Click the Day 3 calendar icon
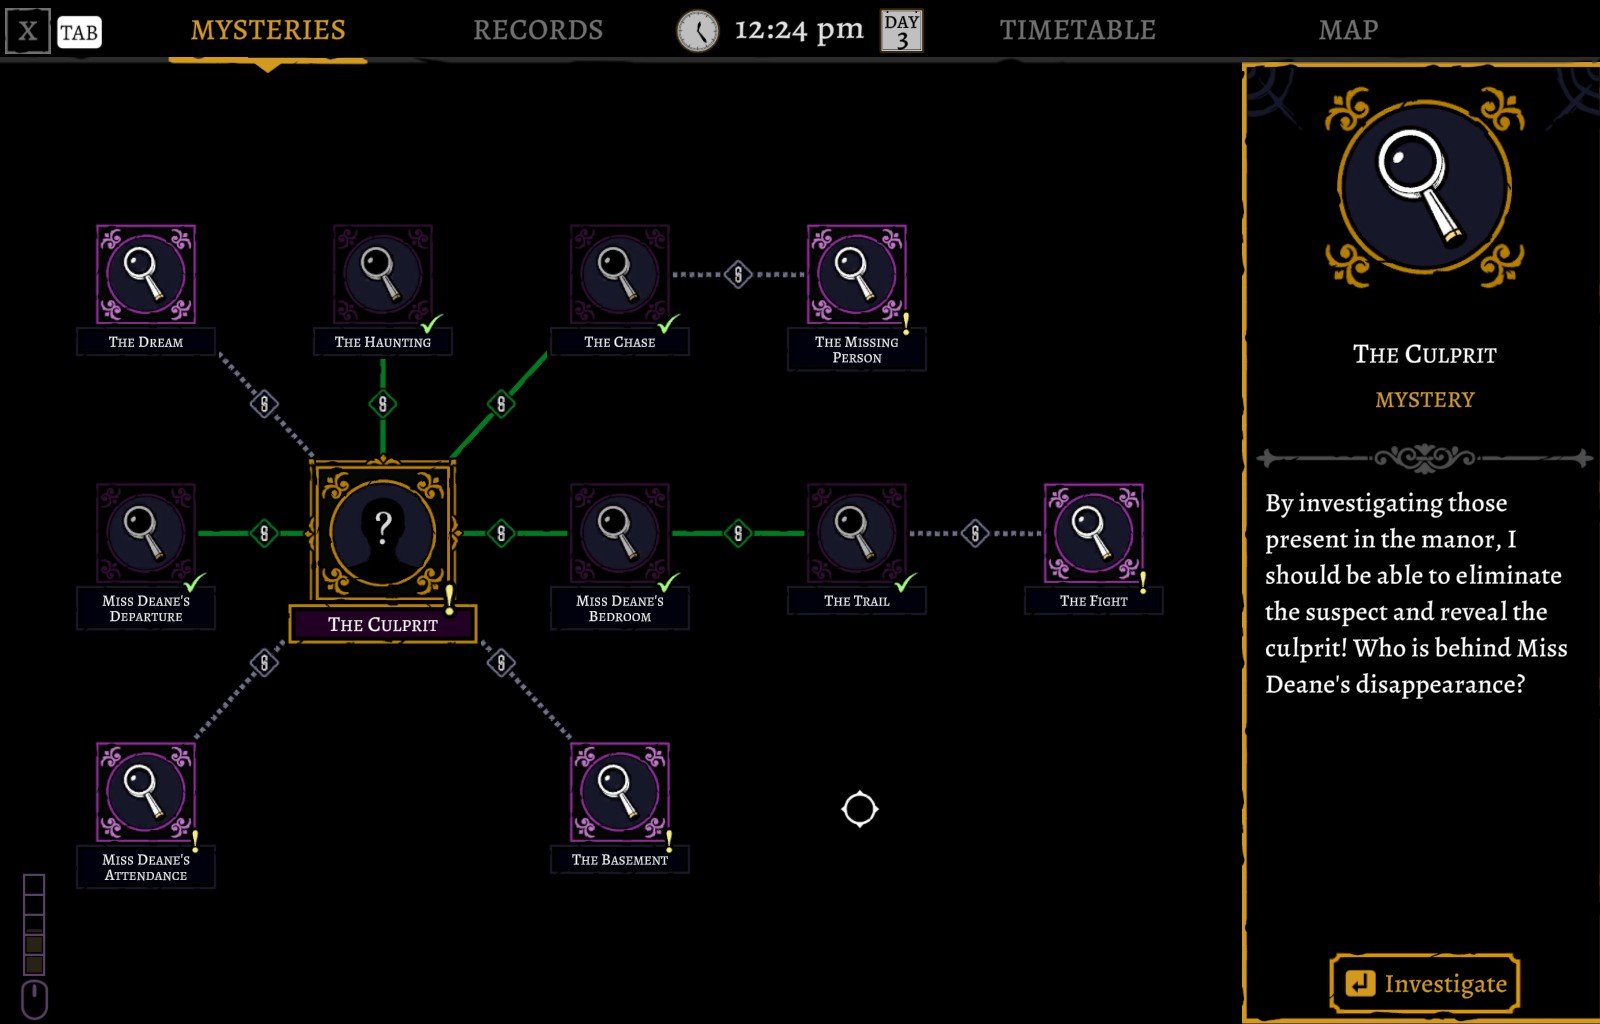The width and height of the screenshot is (1600, 1024). coord(901,31)
